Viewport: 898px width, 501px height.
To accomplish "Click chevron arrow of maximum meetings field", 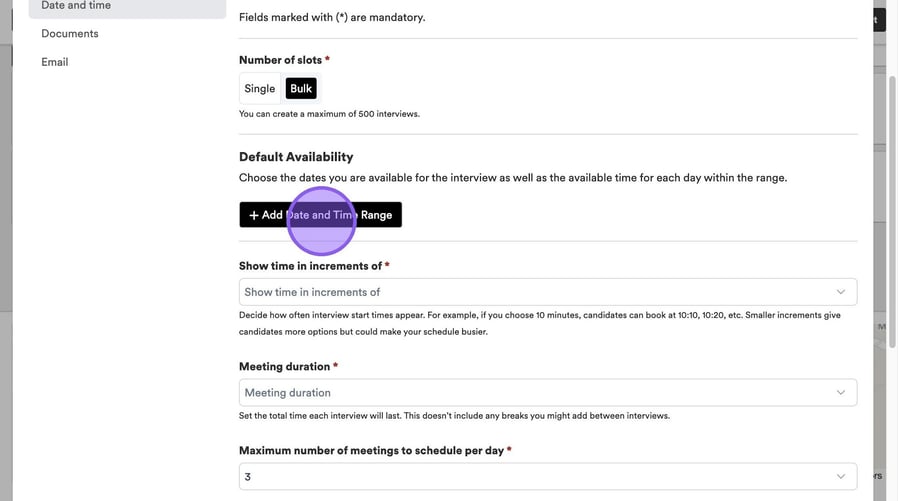I will pyautogui.click(x=840, y=477).
